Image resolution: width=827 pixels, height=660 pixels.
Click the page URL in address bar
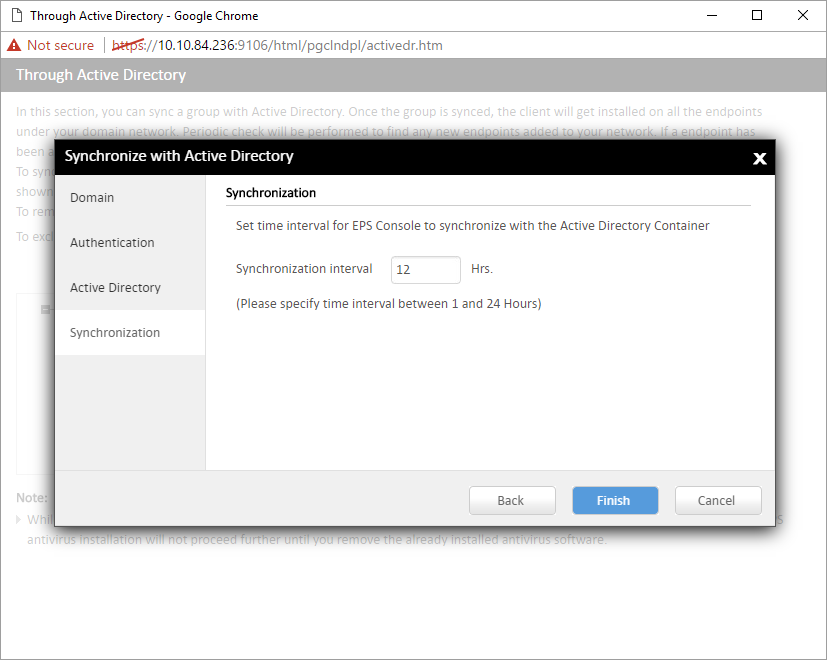(277, 45)
